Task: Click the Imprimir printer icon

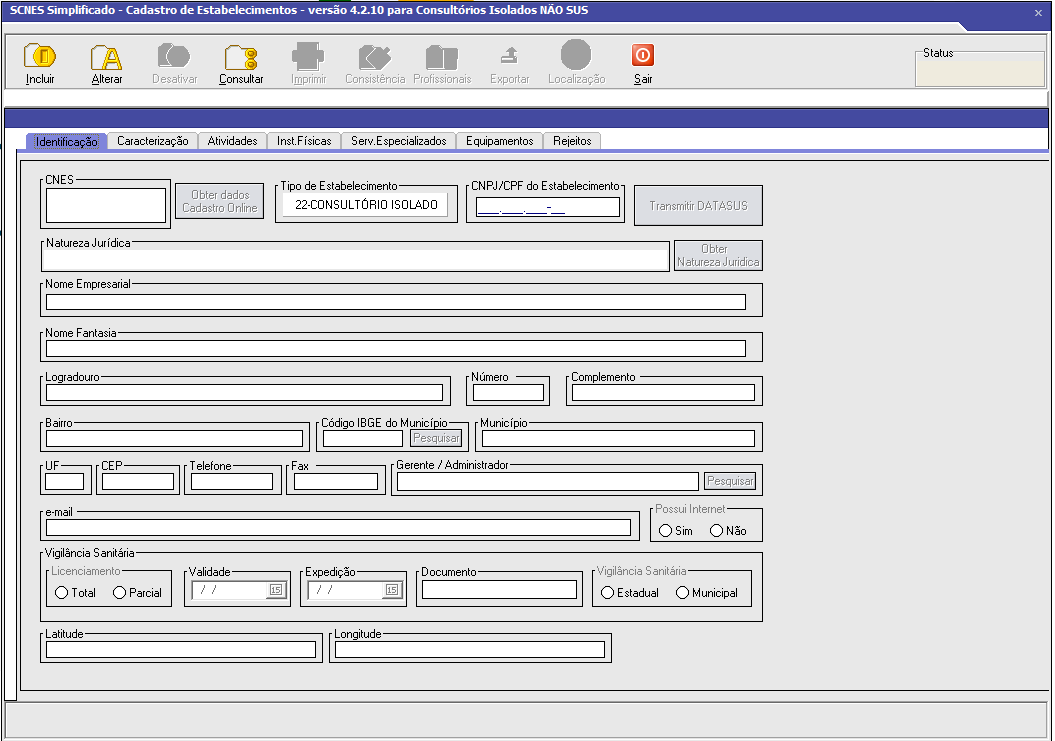Action: (x=308, y=58)
